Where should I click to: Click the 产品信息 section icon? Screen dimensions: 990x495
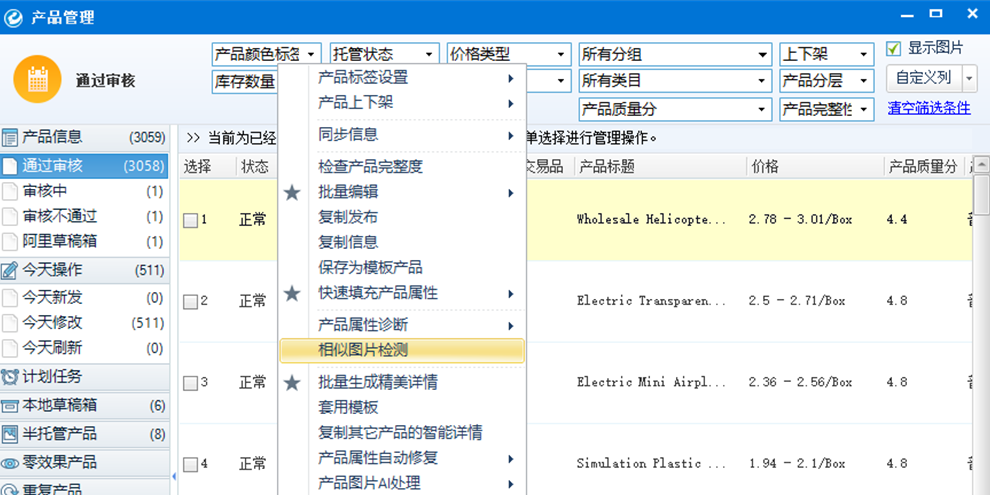point(10,138)
